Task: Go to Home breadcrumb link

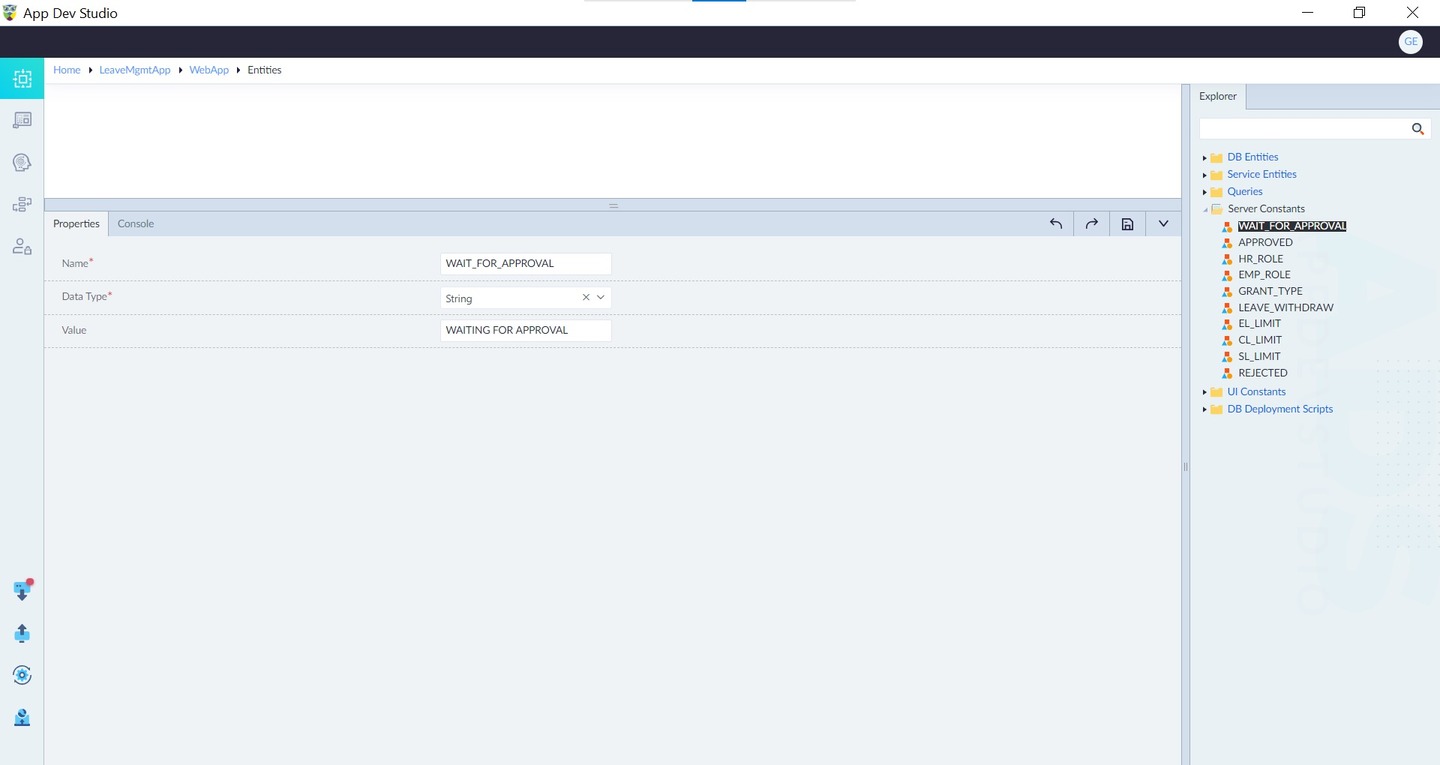Action: (x=67, y=70)
